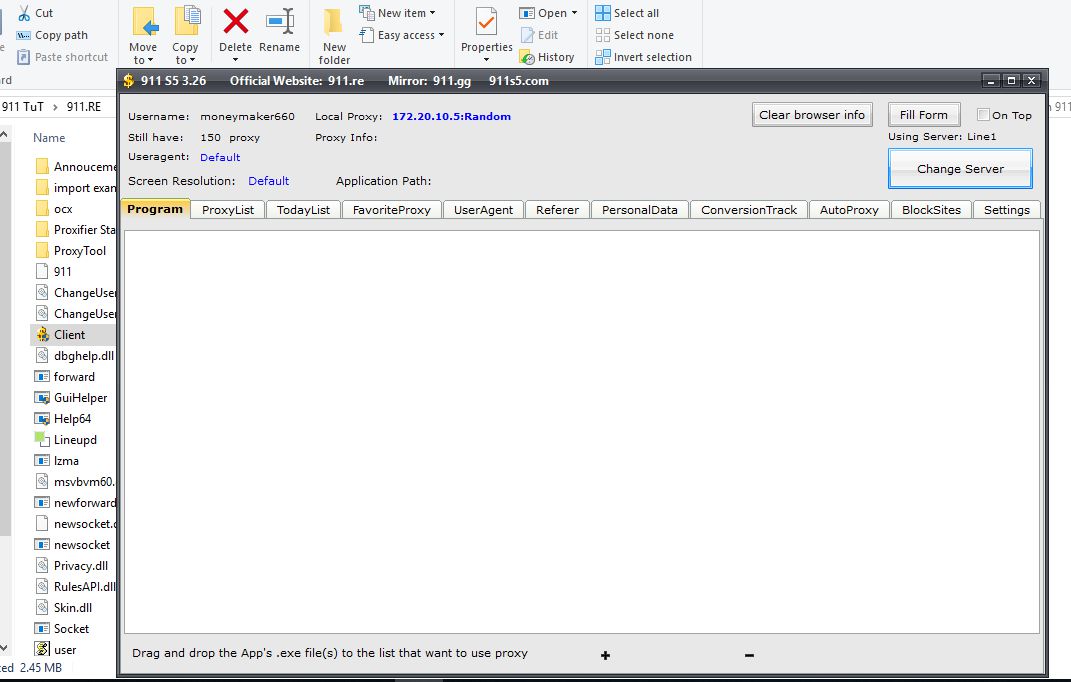
Task: Click the Name column header in Explorer
Action: [49, 137]
